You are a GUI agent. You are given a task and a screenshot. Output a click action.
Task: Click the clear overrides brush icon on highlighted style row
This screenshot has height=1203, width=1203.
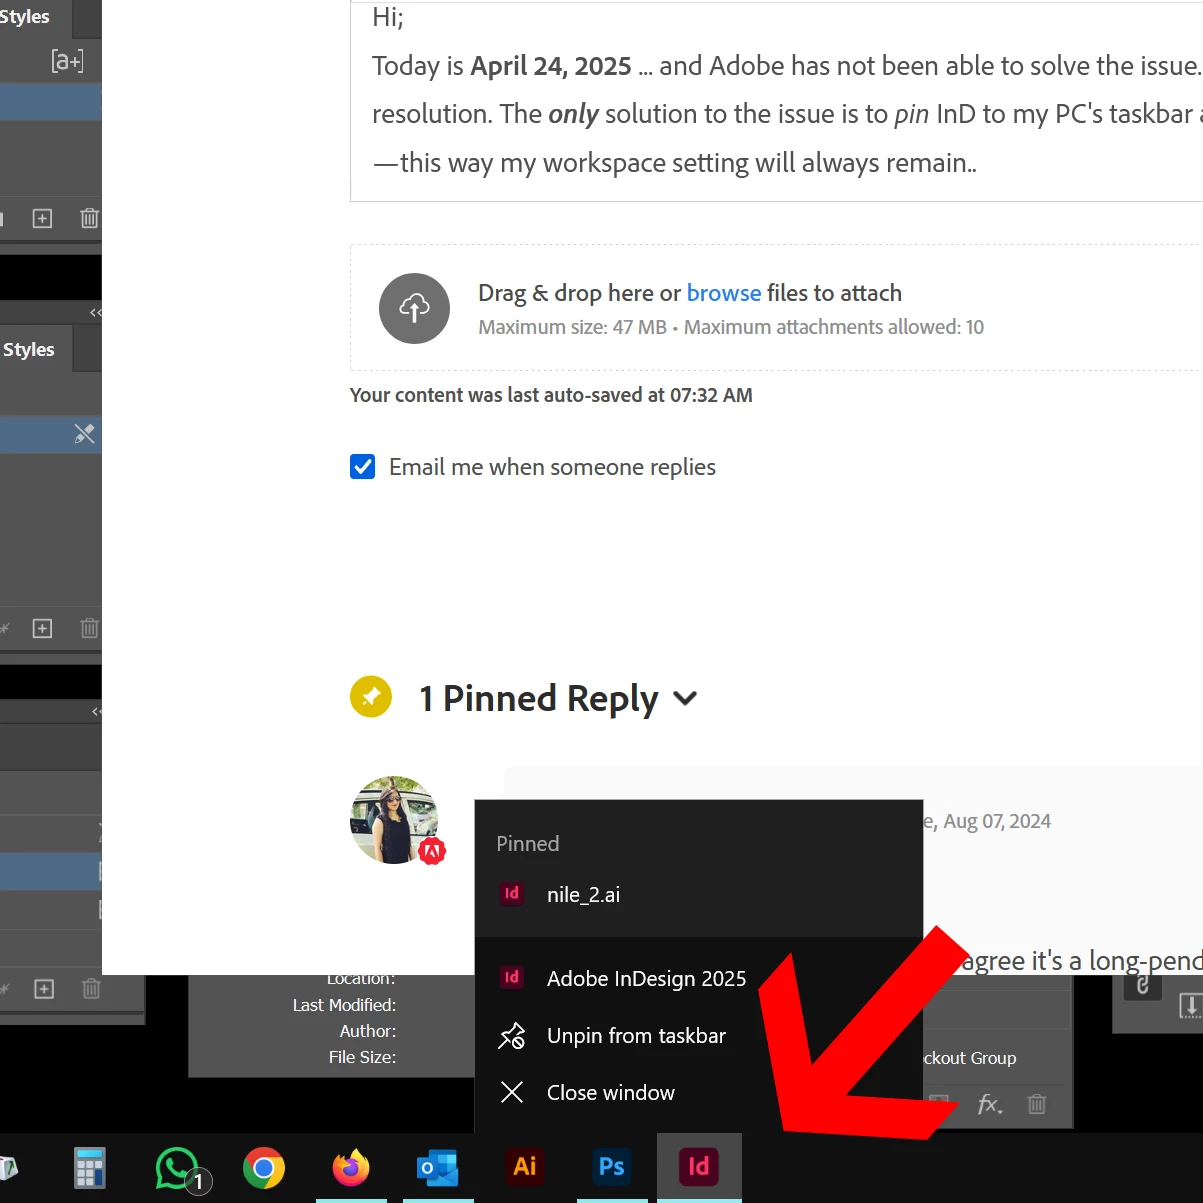(x=84, y=434)
